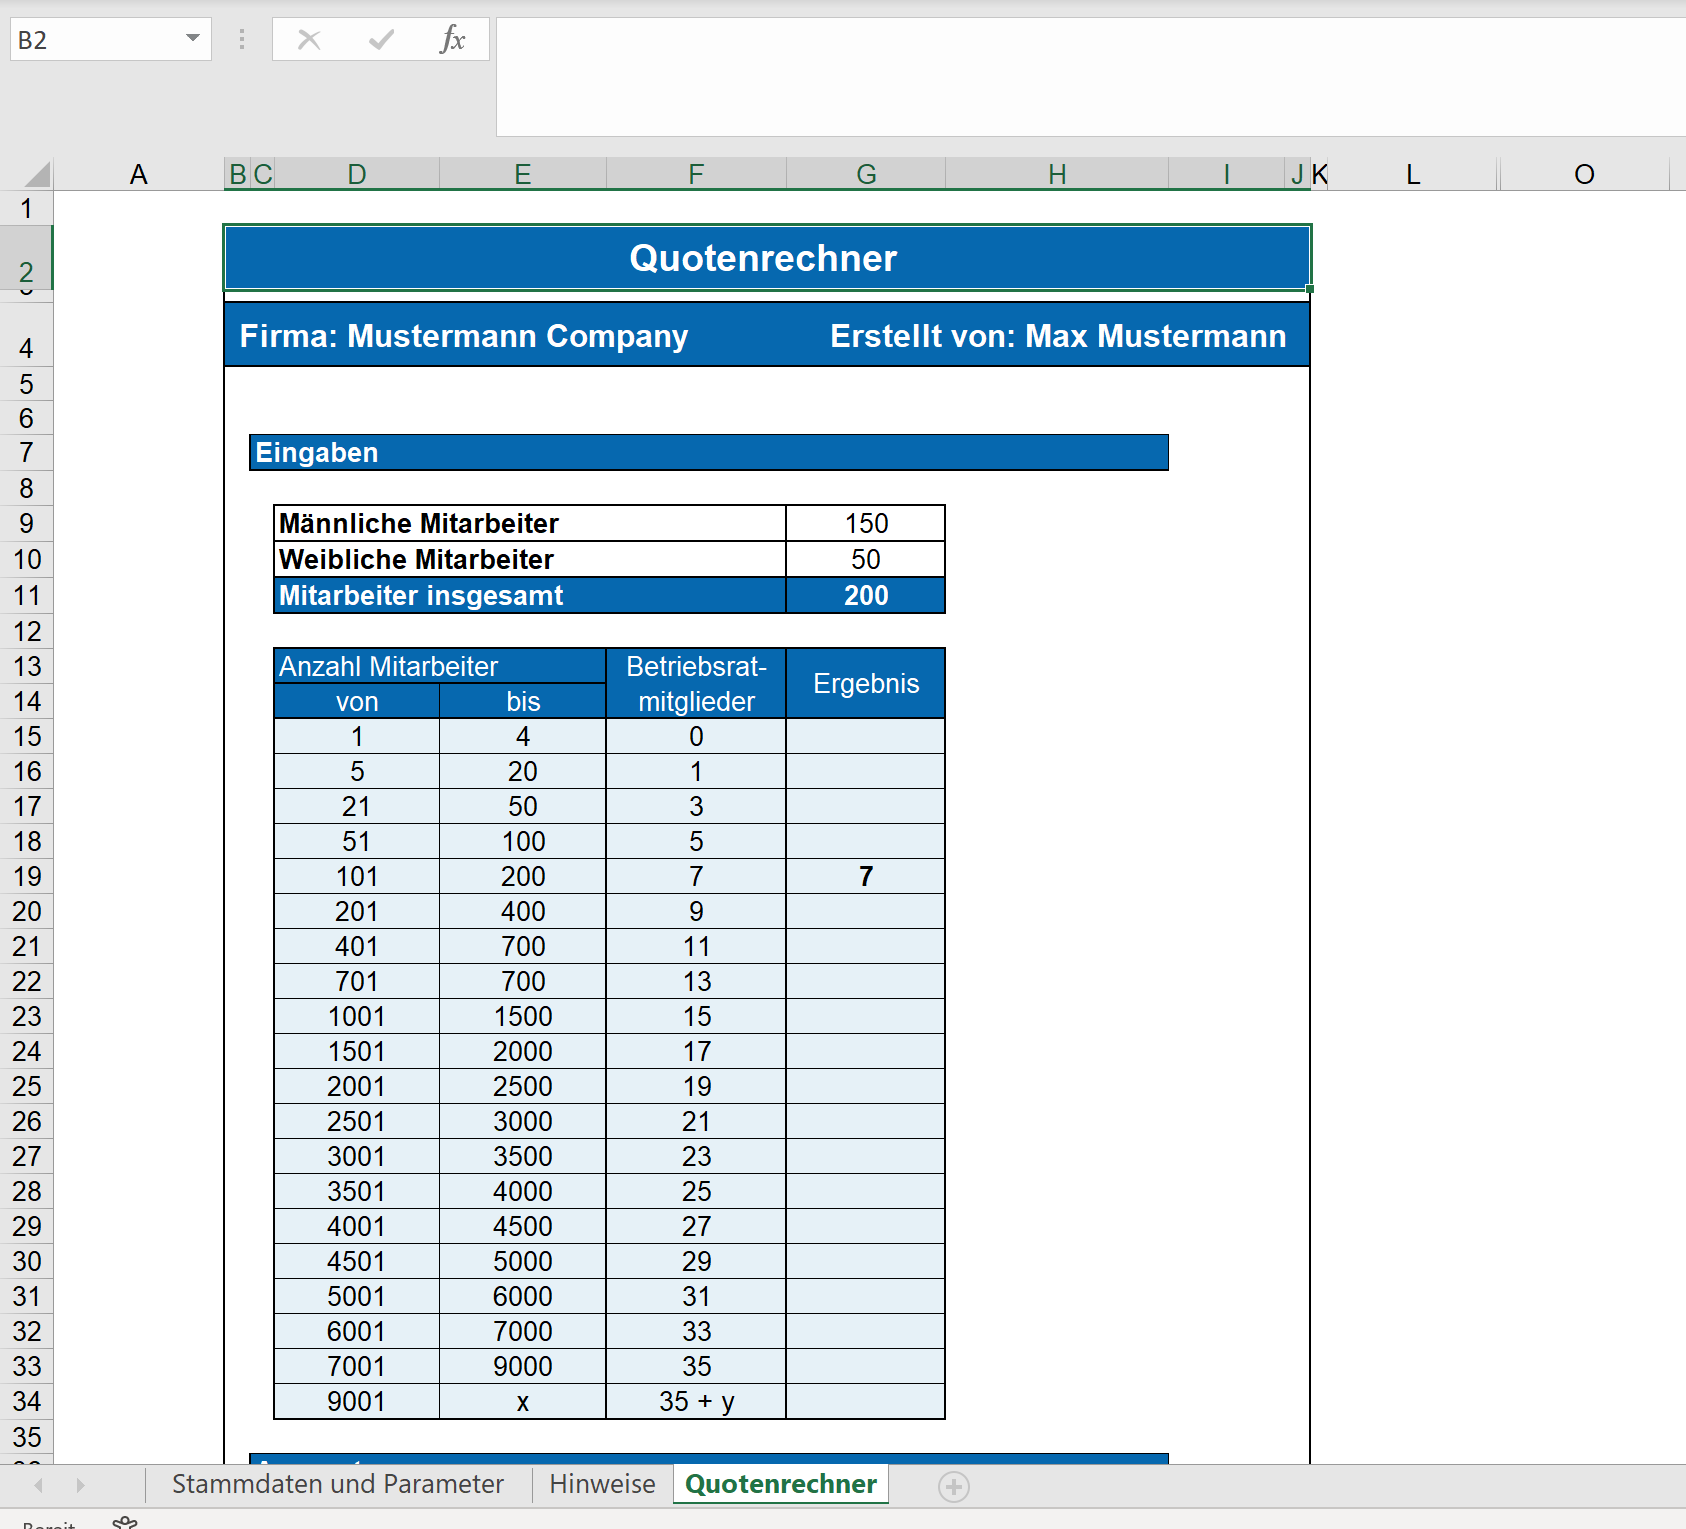1686x1529 pixels.
Task: Select the cell with value 1501
Action: tap(357, 1052)
